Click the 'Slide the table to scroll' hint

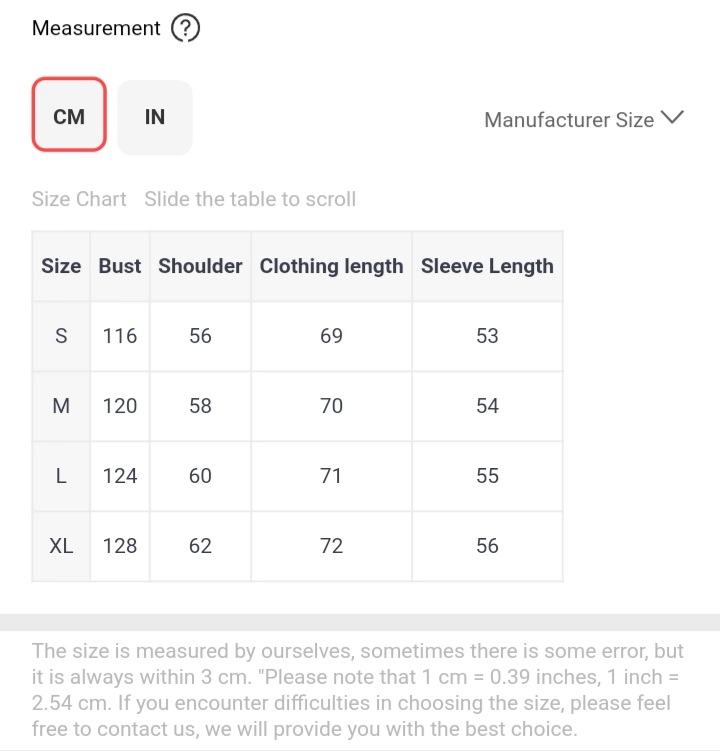(x=250, y=199)
